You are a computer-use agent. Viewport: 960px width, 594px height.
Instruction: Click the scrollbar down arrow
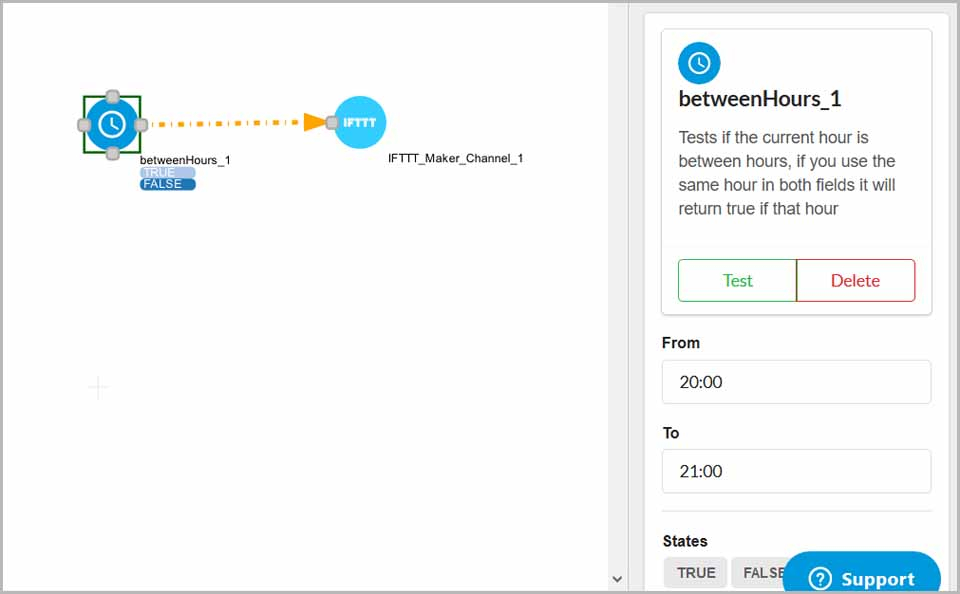click(x=617, y=579)
